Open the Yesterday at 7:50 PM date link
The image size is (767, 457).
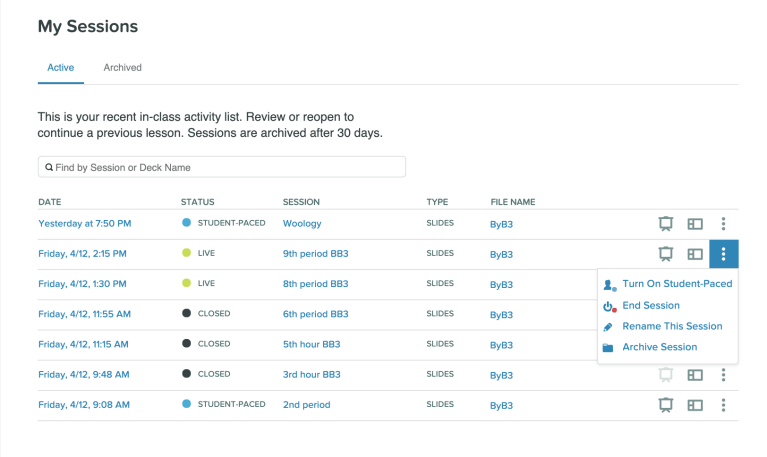(x=85, y=224)
